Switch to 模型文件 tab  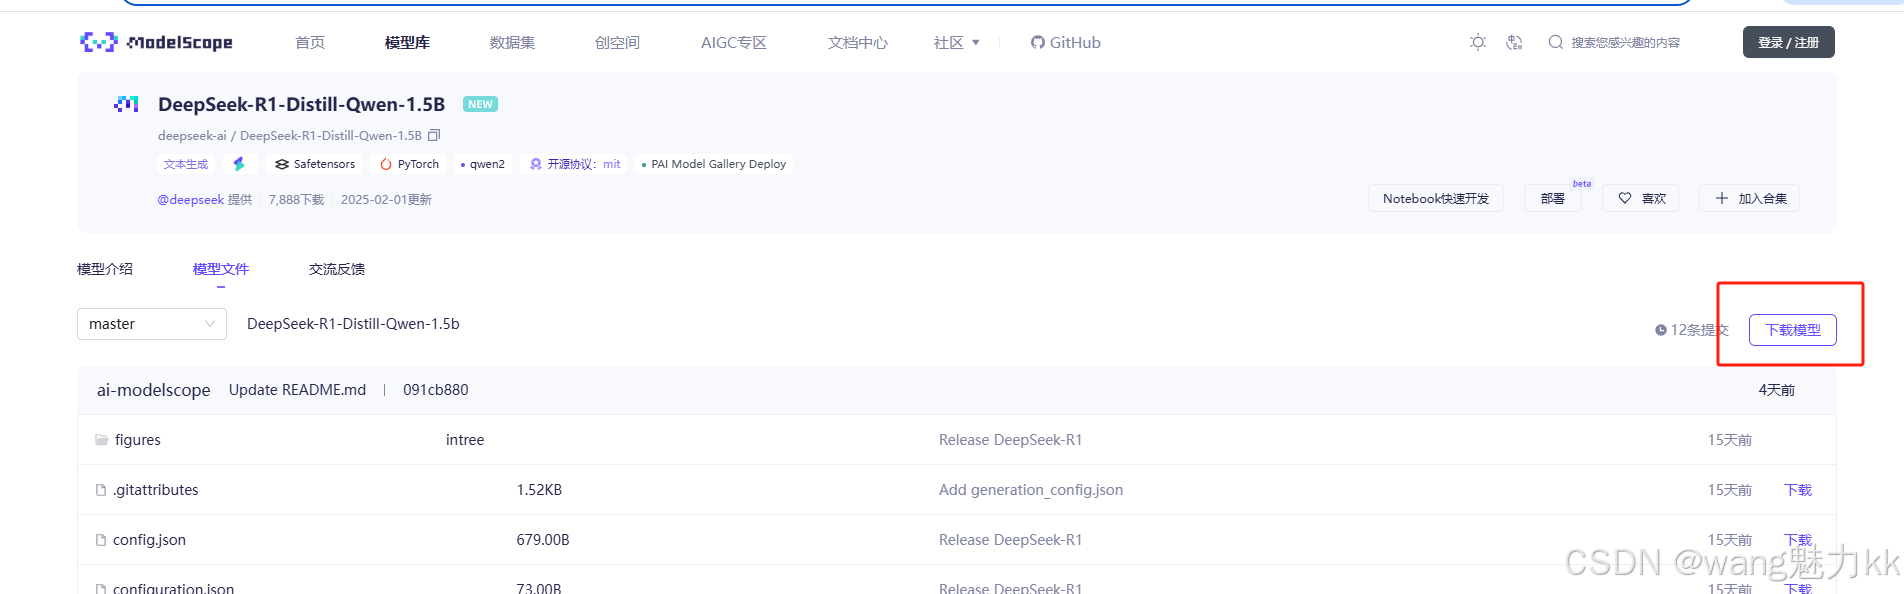click(221, 269)
